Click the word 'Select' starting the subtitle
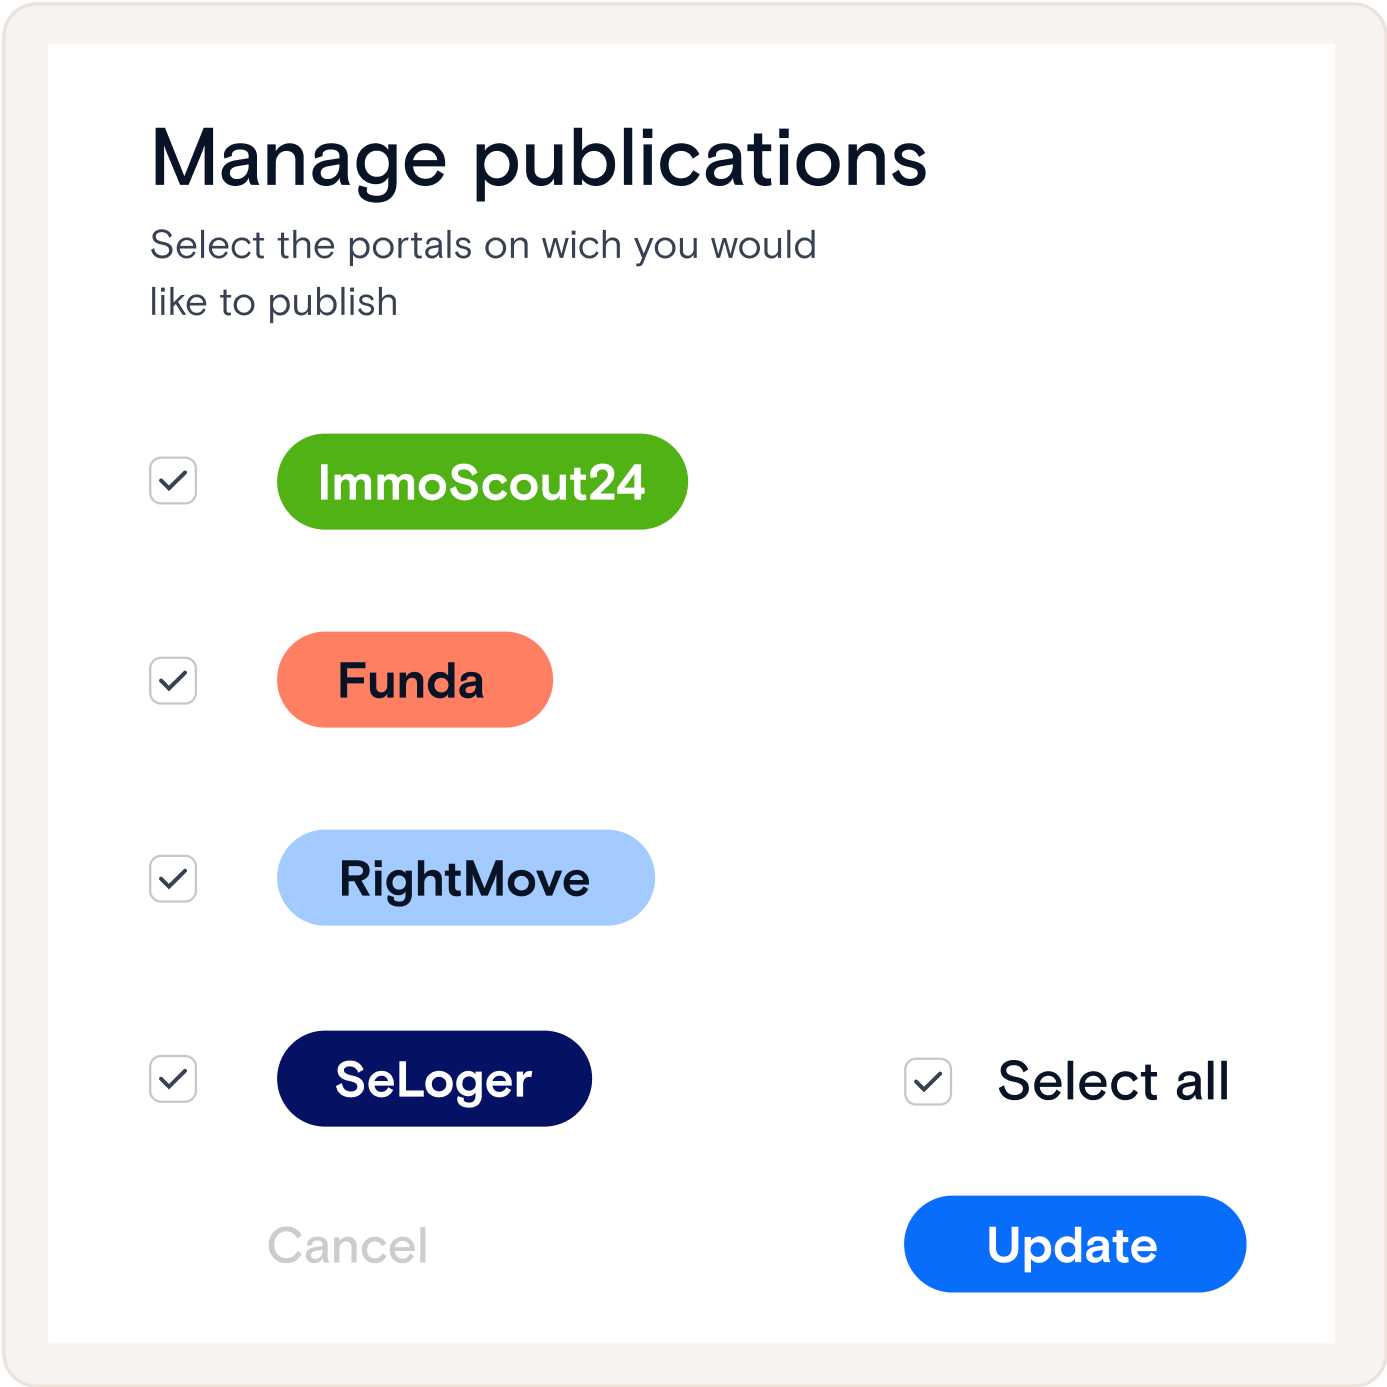 pos(207,245)
